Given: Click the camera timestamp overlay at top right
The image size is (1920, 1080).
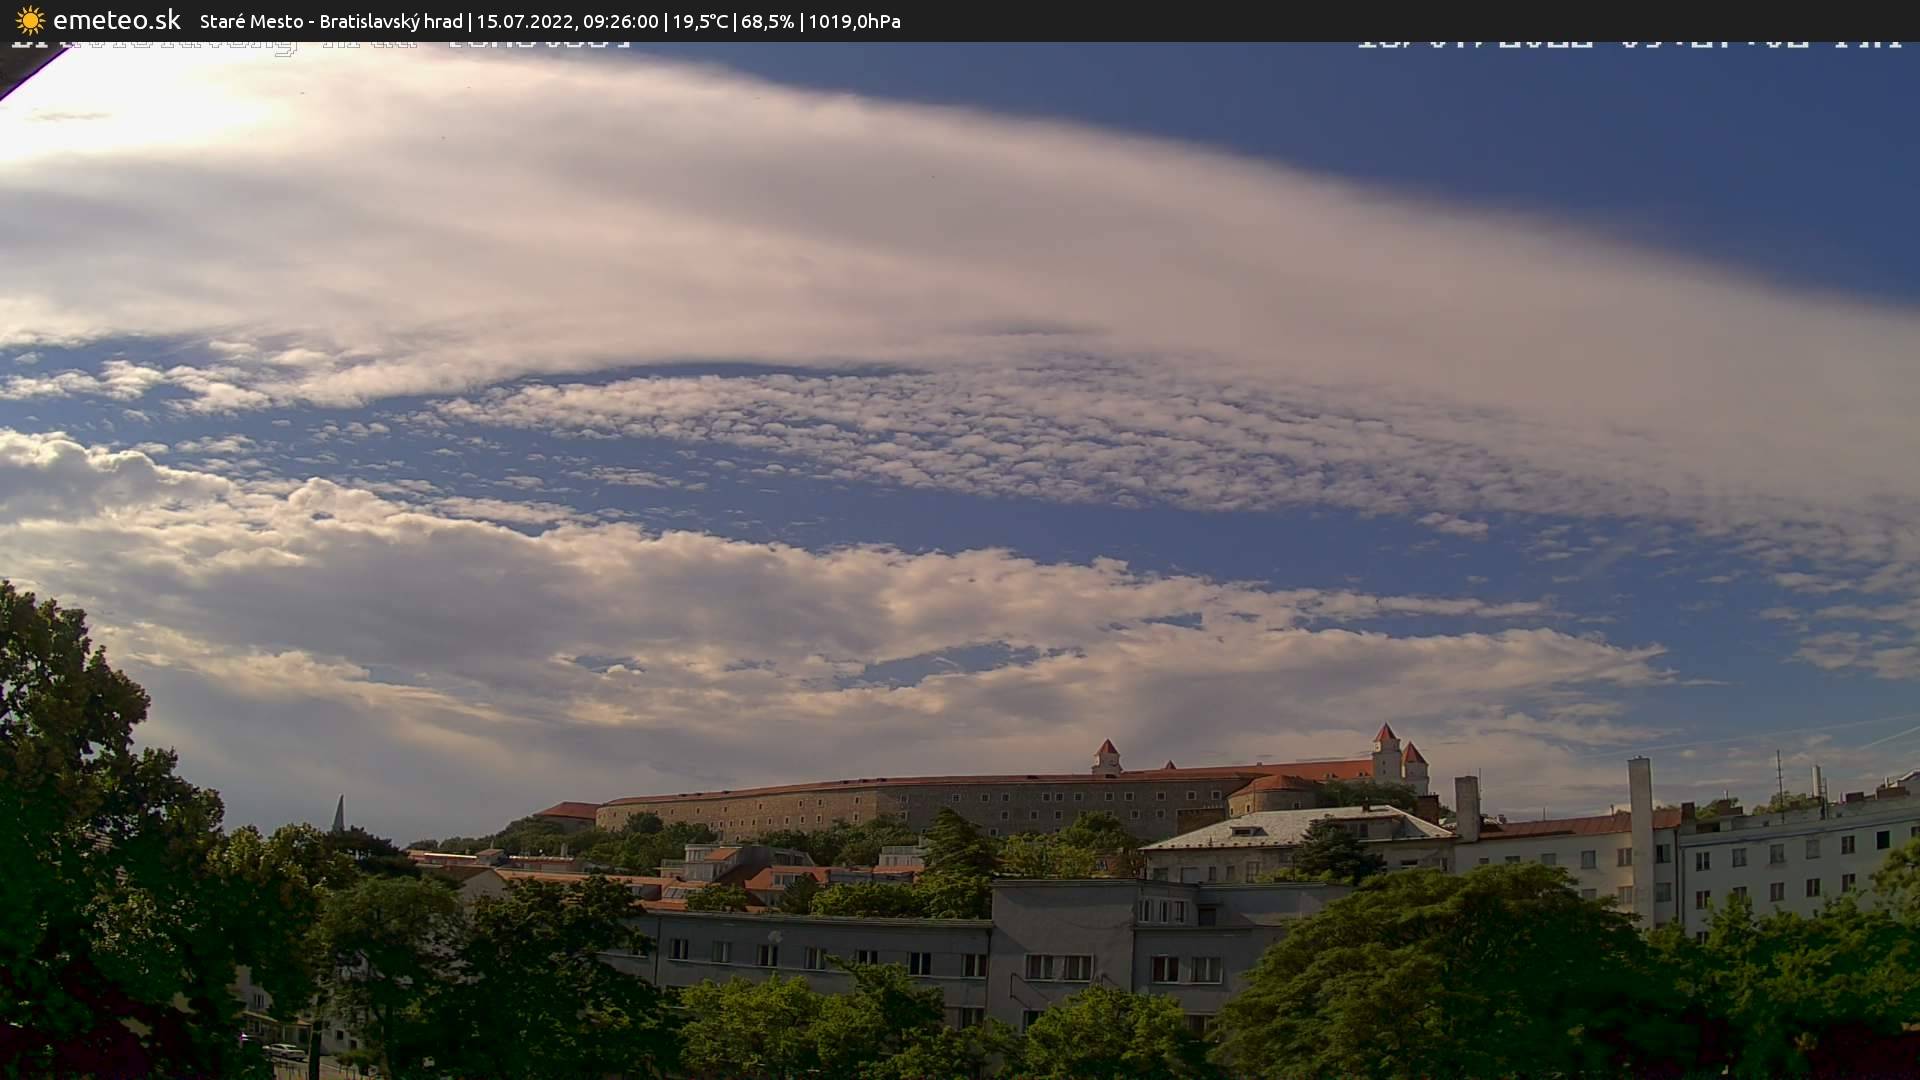Looking at the screenshot, I should click(x=1628, y=43).
